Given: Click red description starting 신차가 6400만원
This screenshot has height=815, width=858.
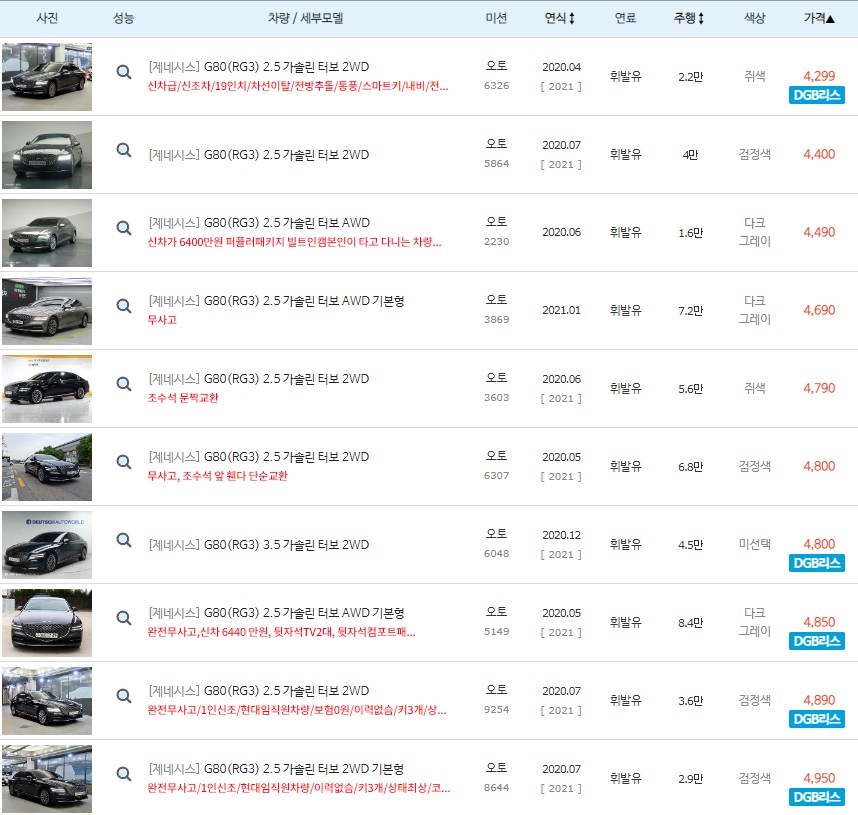Looking at the screenshot, I should pyautogui.click(x=294, y=242).
